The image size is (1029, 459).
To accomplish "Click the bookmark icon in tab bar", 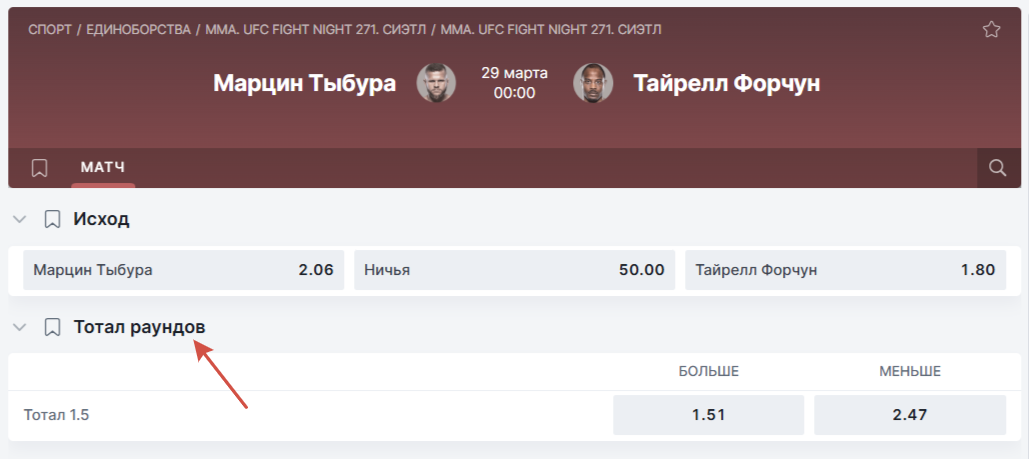I will (x=39, y=168).
